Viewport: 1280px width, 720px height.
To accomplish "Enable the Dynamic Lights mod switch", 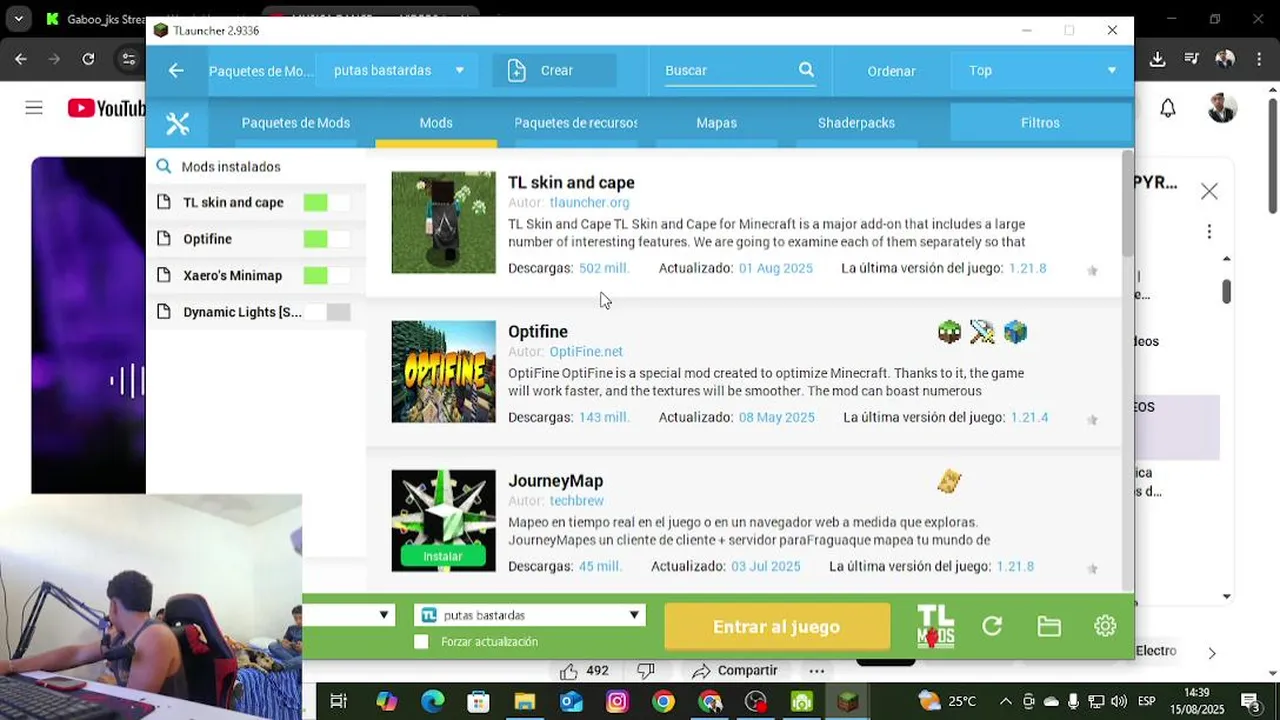I will click(327, 312).
